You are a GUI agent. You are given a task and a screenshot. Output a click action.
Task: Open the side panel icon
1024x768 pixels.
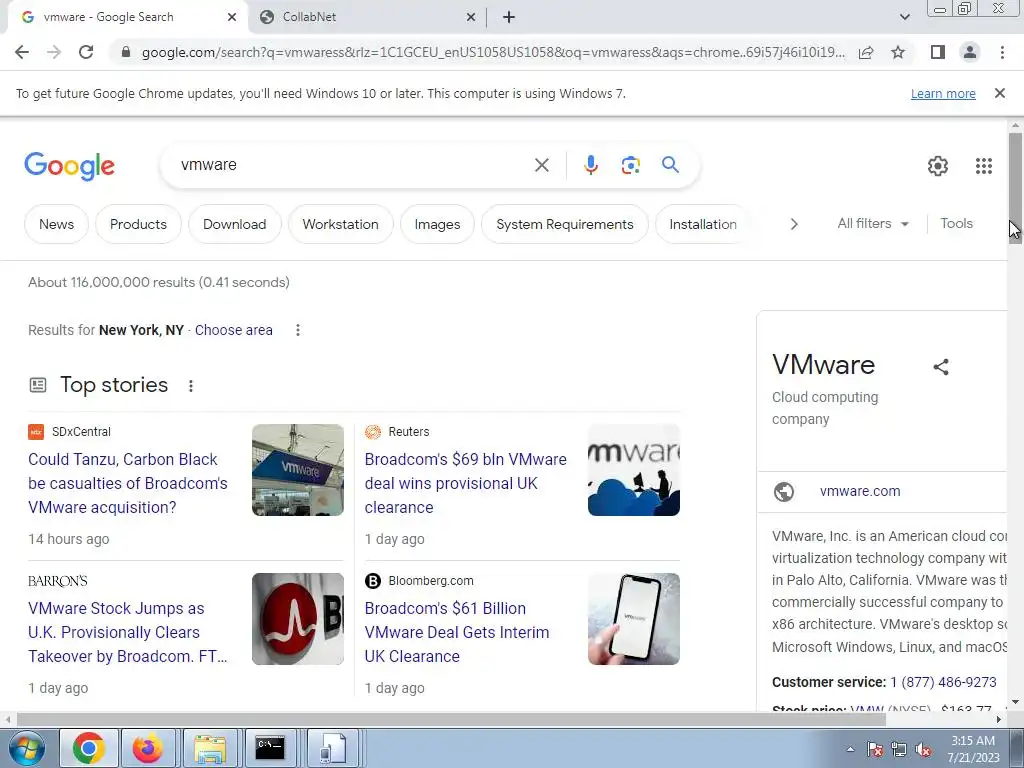[x=938, y=52]
